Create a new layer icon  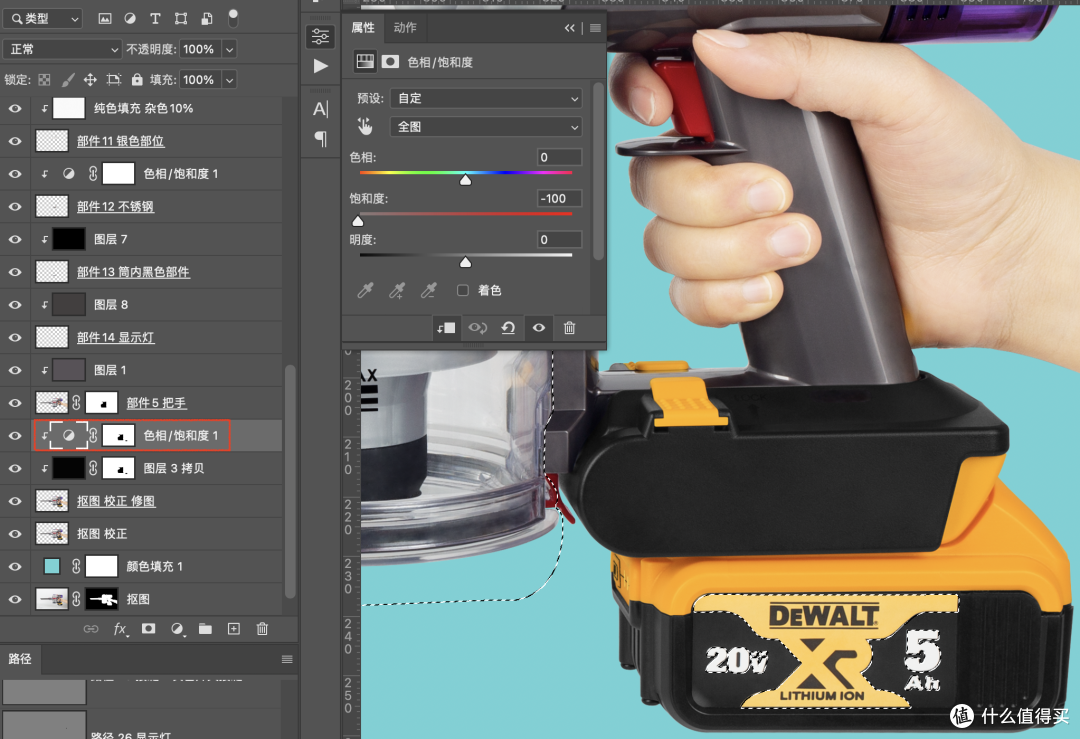pyautogui.click(x=233, y=629)
